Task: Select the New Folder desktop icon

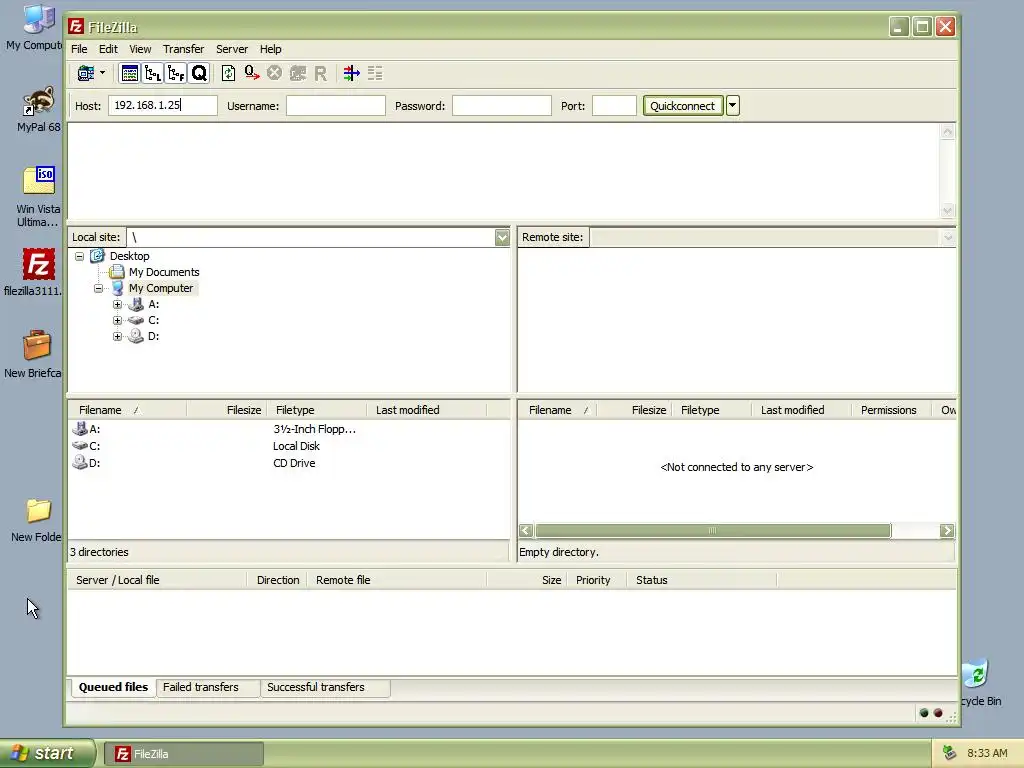Action: pyautogui.click(x=37, y=520)
